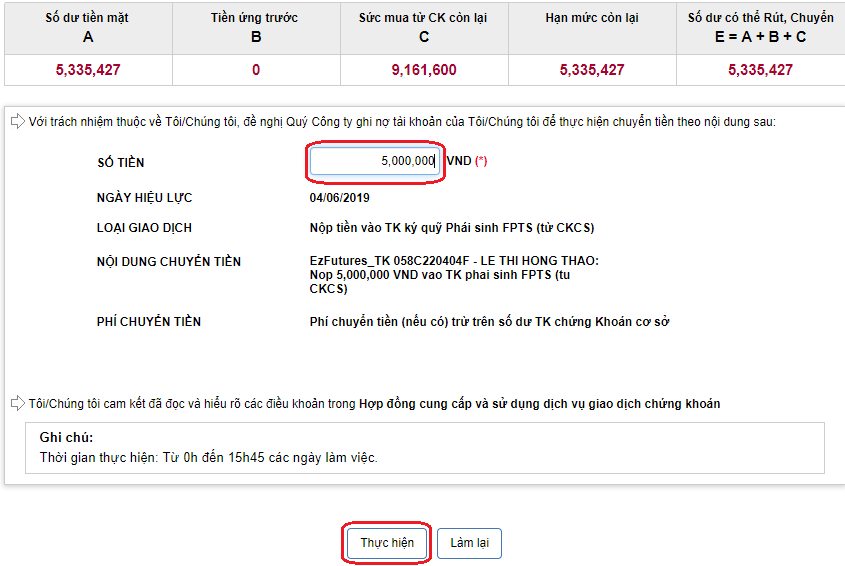Click the Tiền ứng trước header

256,27
